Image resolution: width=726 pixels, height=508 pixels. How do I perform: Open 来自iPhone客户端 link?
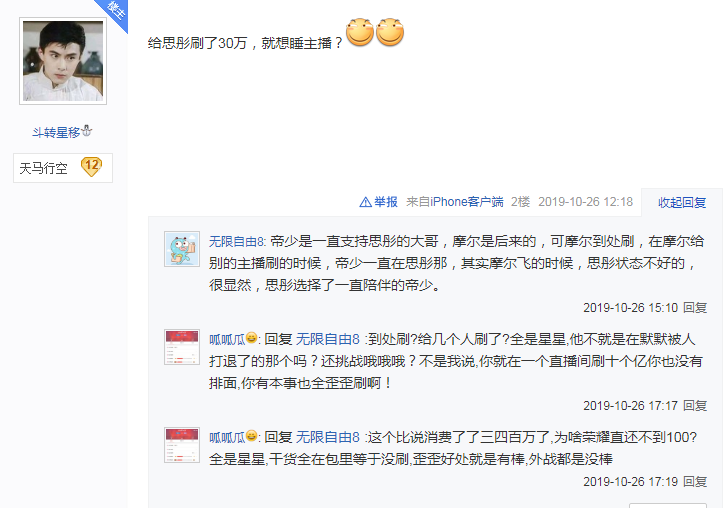coord(455,202)
